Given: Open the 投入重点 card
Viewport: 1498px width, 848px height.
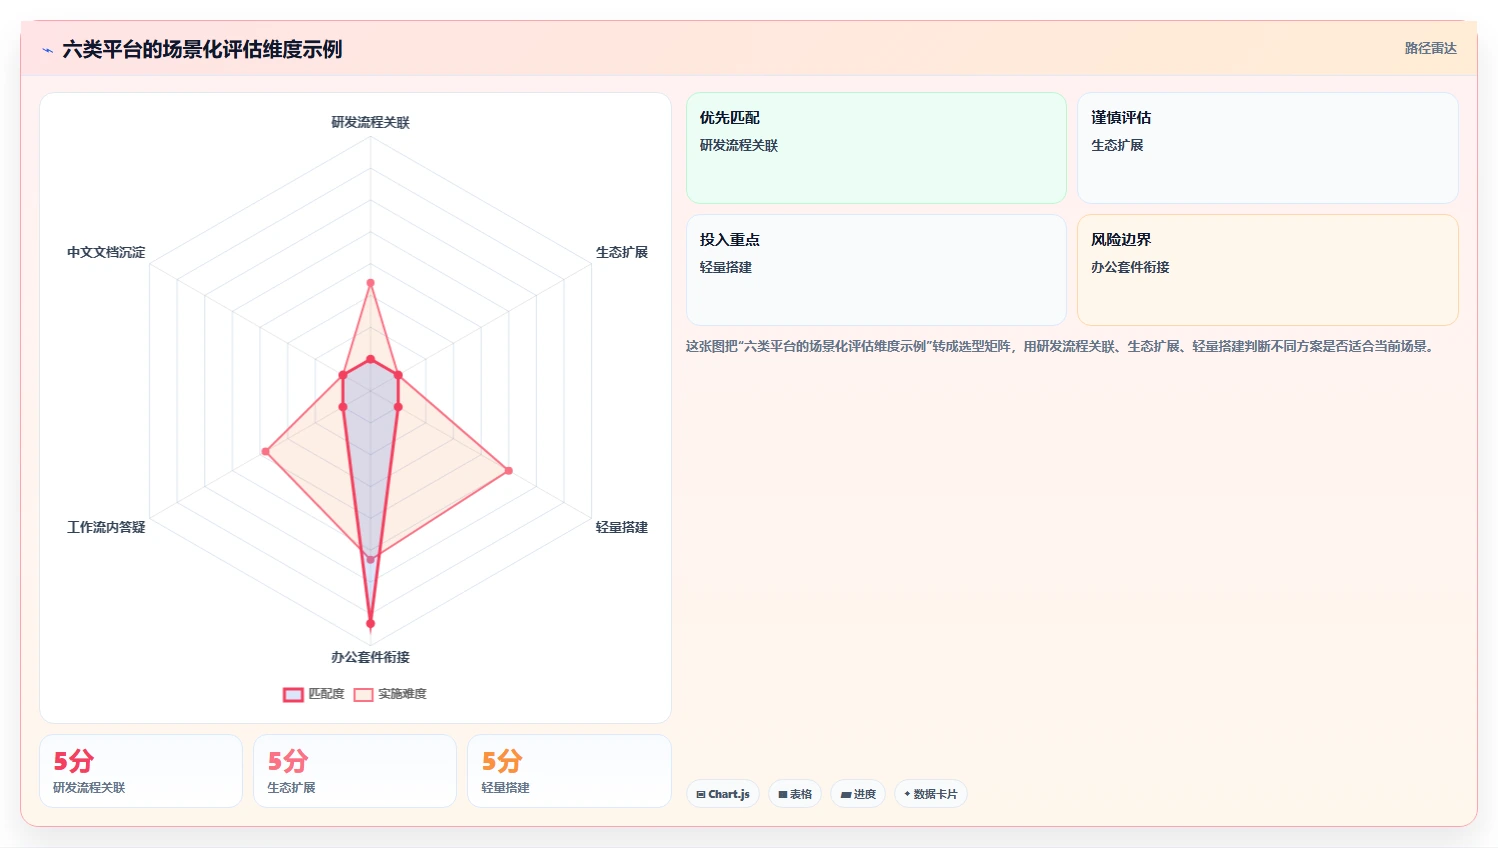Looking at the screenshot, I should click(x=876, y=270).
